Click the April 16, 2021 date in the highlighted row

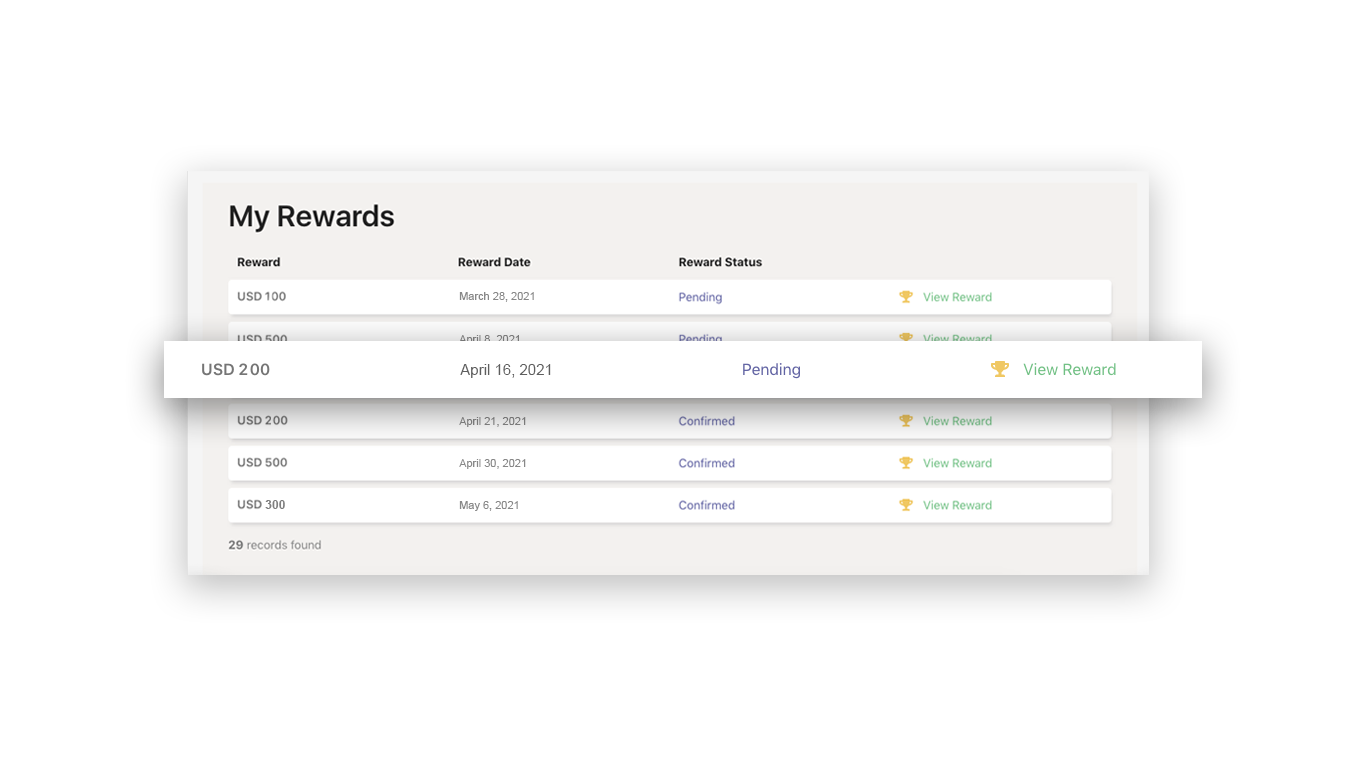click(506, 370)
